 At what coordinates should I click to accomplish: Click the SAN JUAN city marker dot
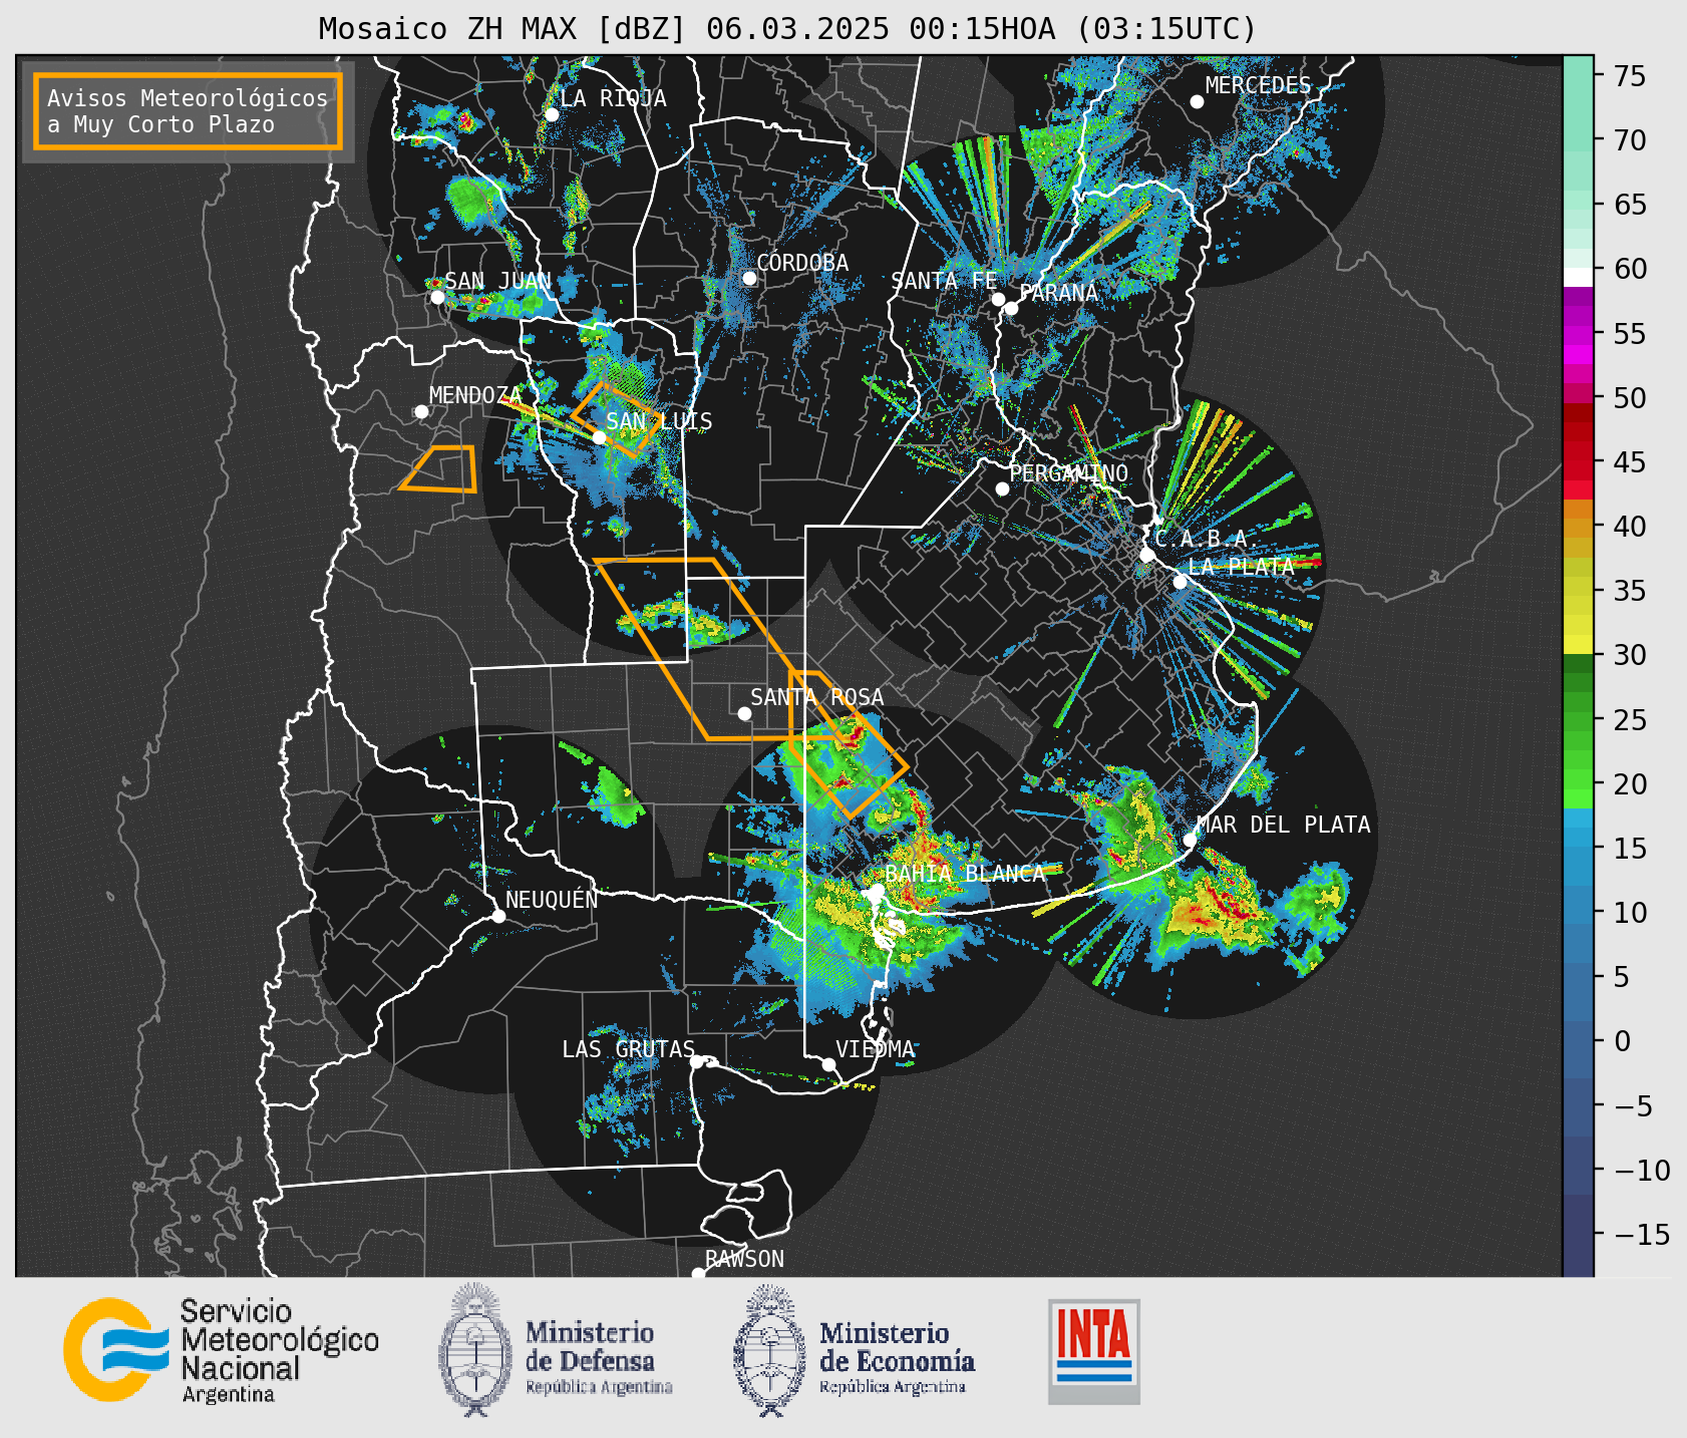[437, 296]
